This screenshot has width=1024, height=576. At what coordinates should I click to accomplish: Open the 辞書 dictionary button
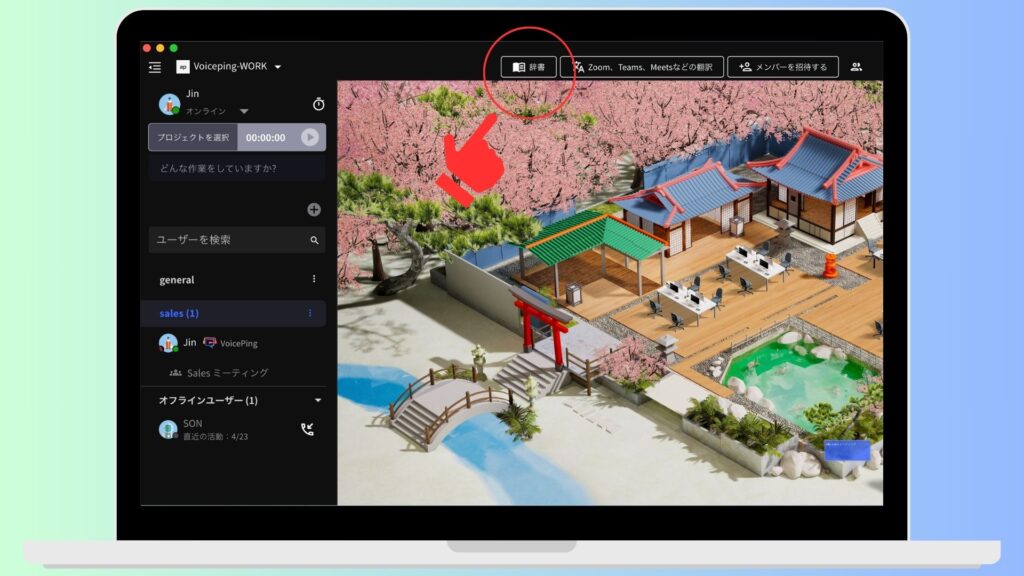point(528,67)
